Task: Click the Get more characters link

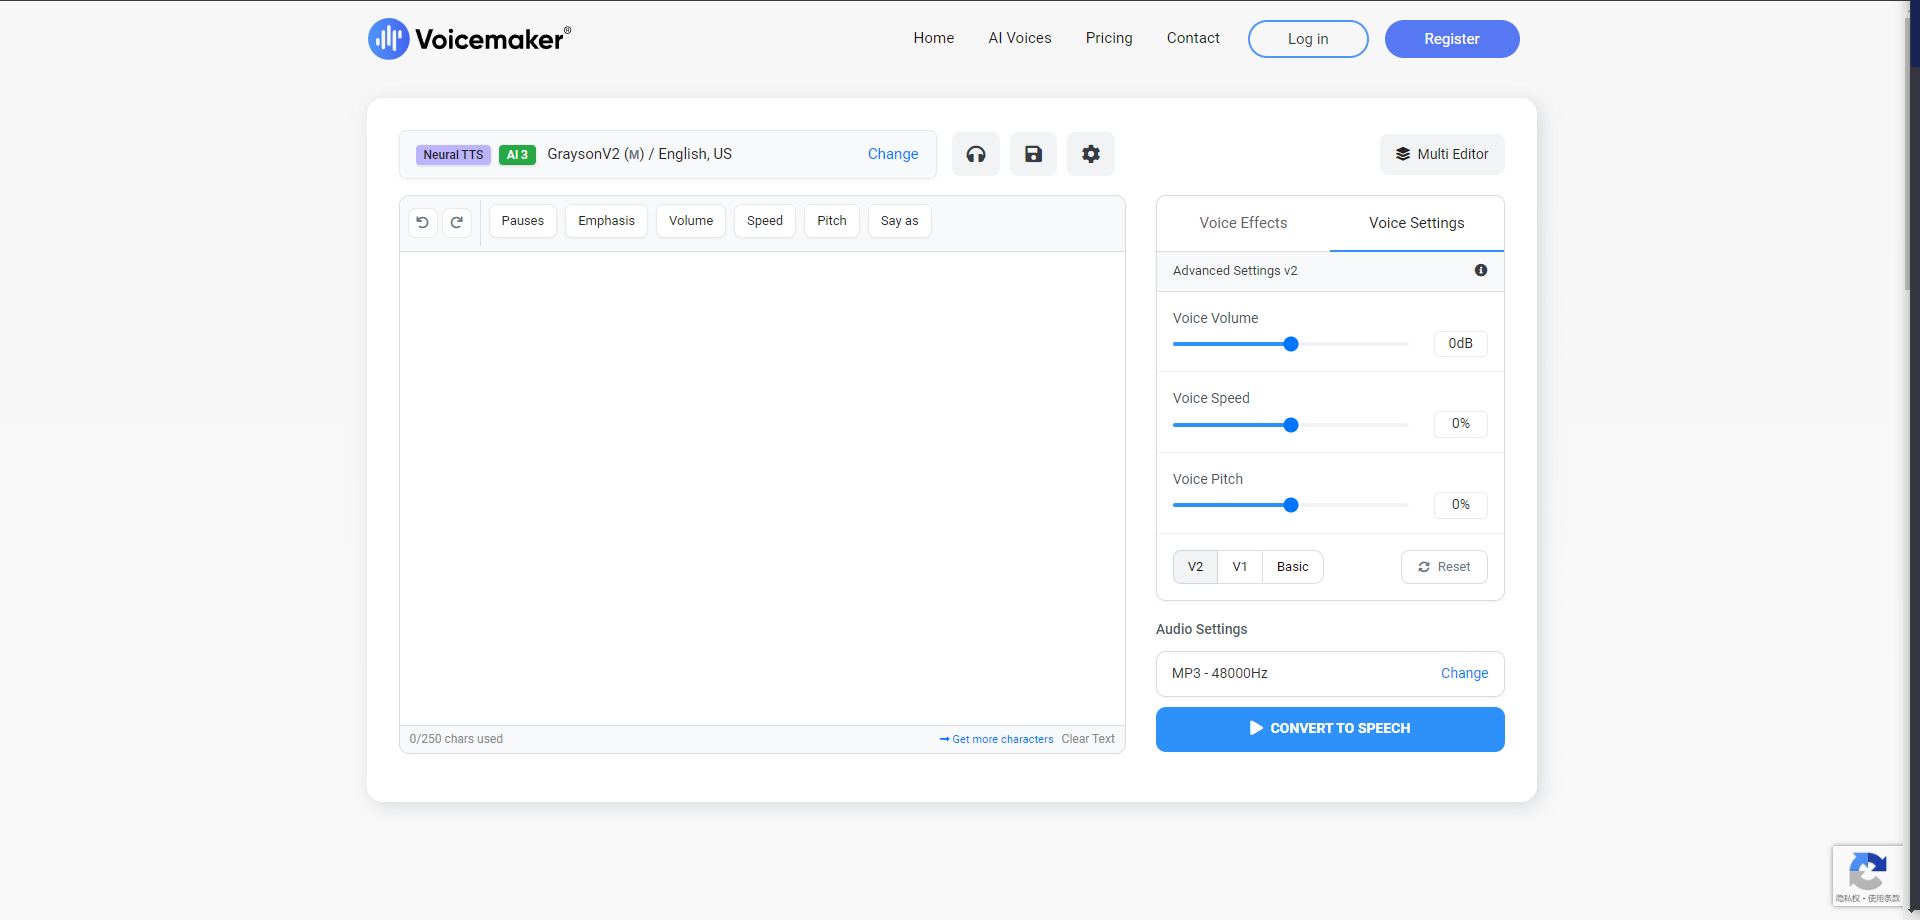Action: click(997, 739)
